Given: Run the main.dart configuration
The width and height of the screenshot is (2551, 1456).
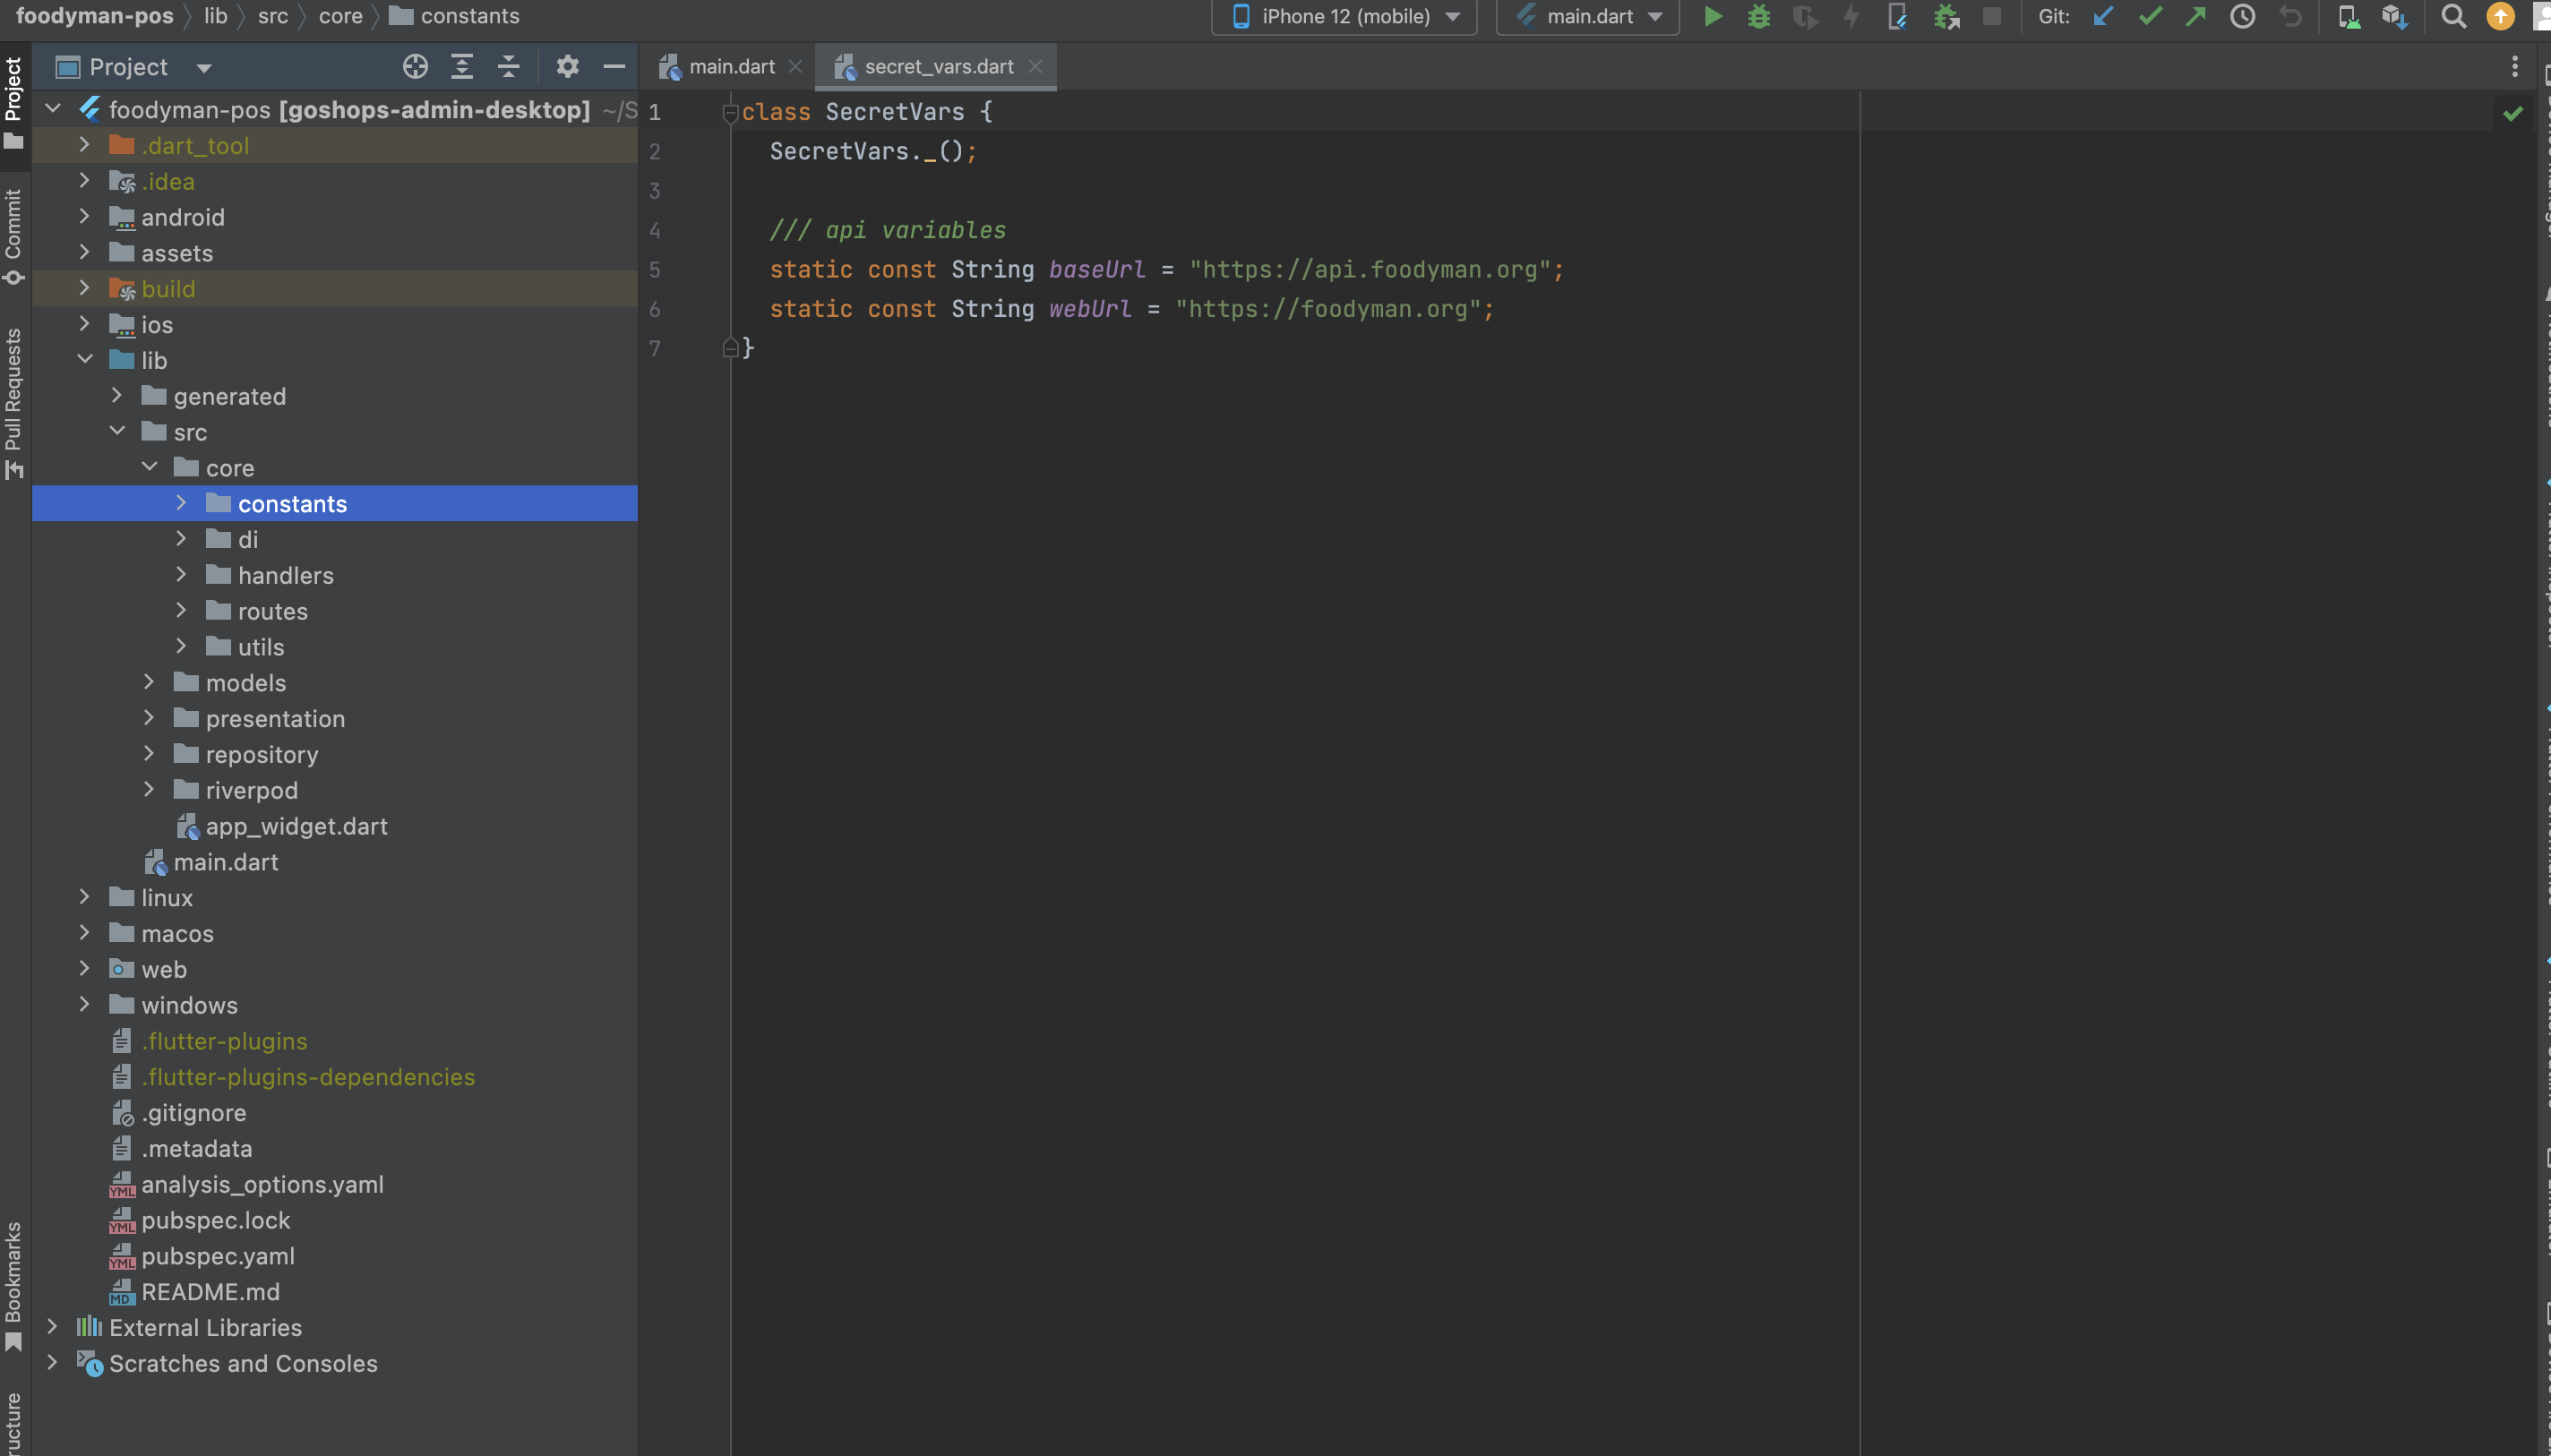Looking at the screenshot, I should point(1713,16).
